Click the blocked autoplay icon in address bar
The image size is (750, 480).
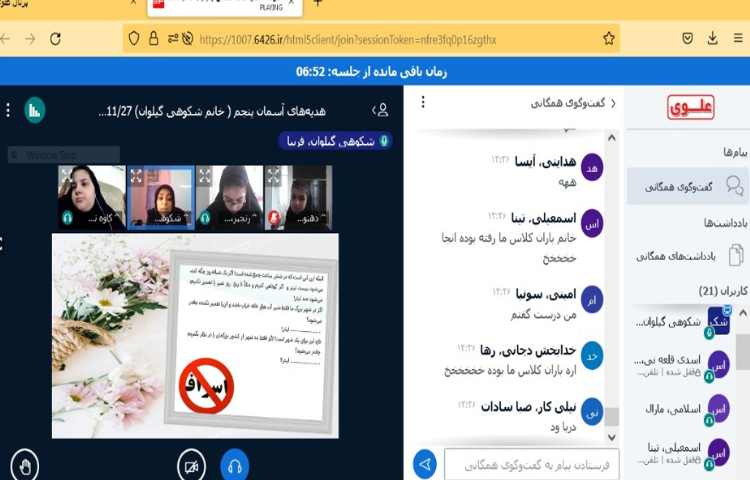coord(188,38)
